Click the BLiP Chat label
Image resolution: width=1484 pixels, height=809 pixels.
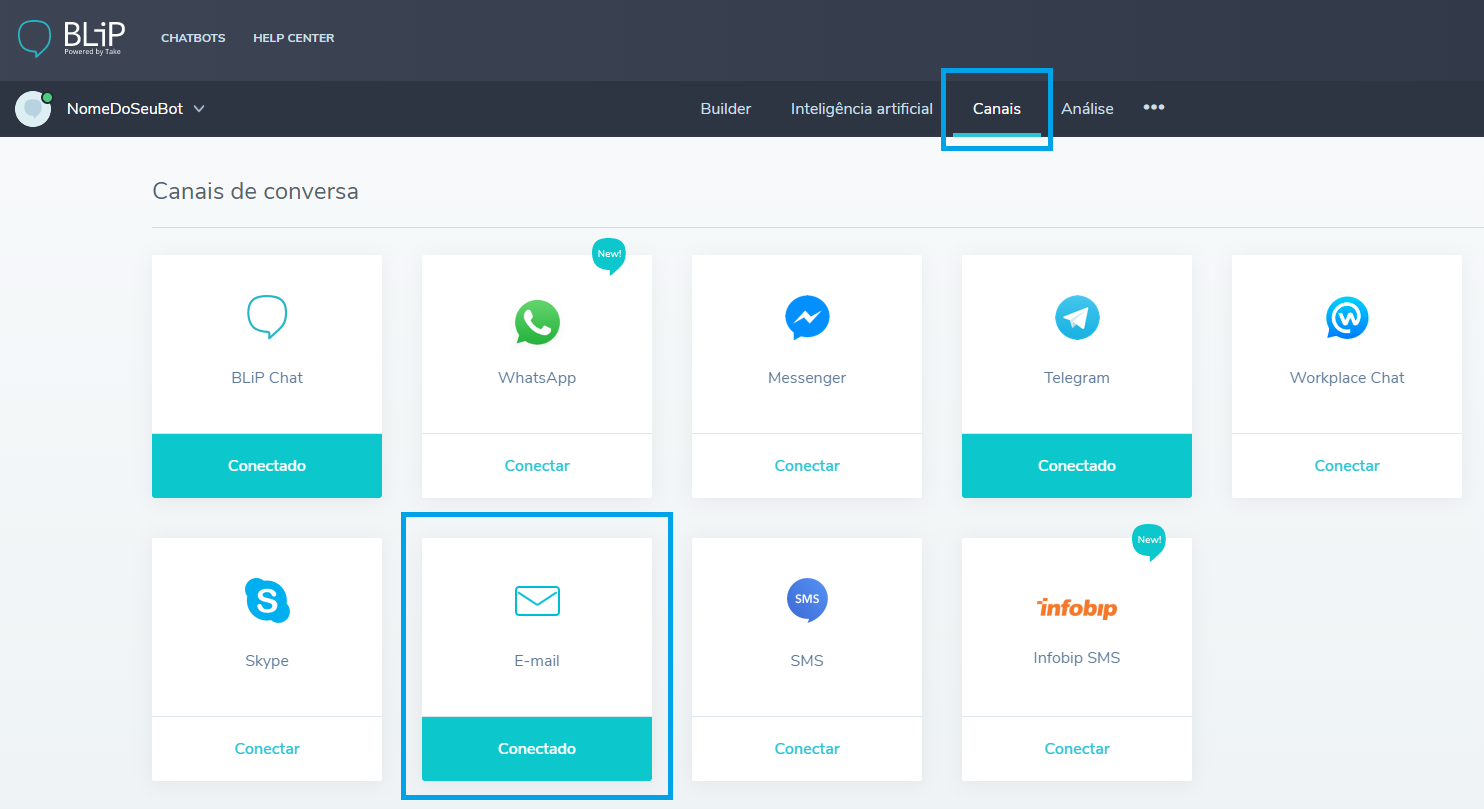(x=267, y=378)
